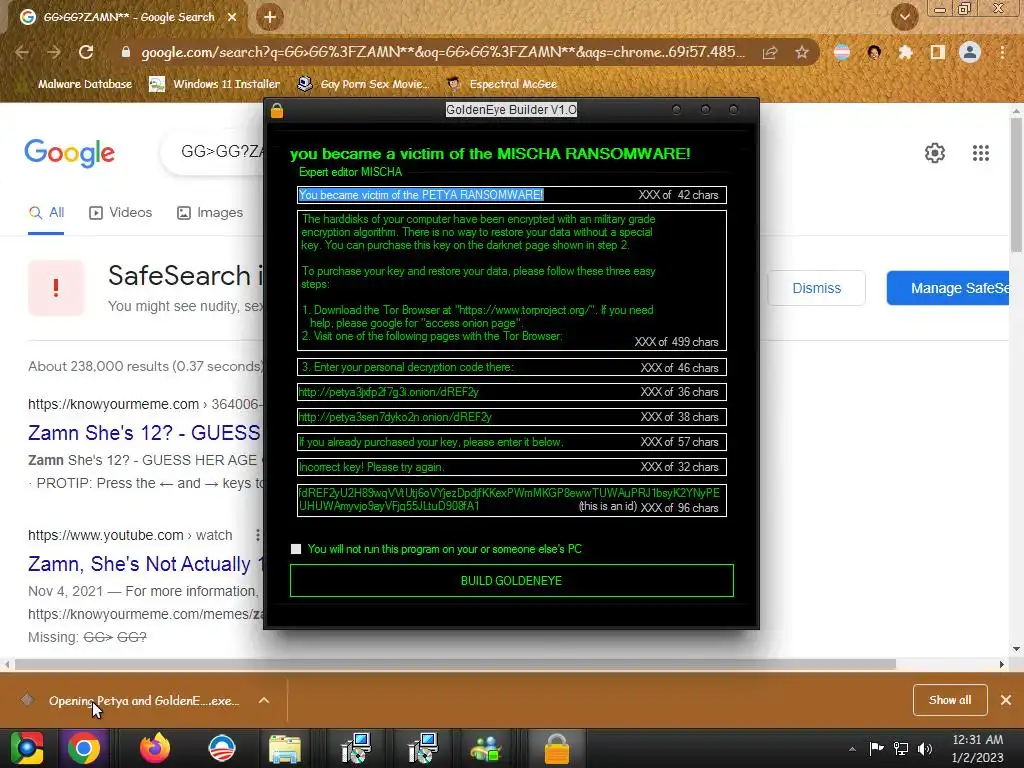This screenshot has width=1024, height=768.
Task: Open Google quick settings gear
Action: tap(935, 153)
